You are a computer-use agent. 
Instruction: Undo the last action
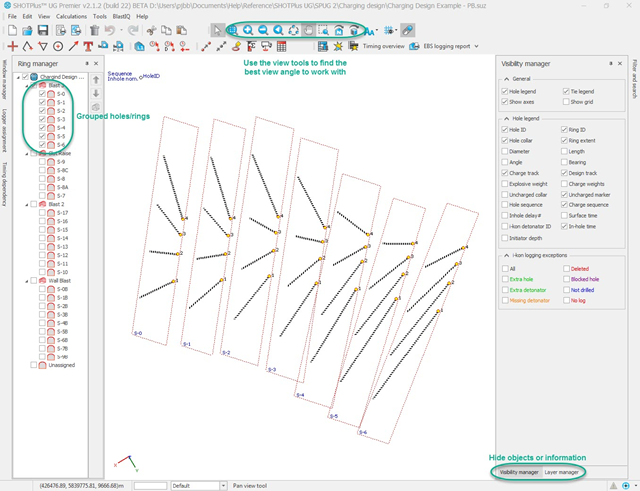109,31
